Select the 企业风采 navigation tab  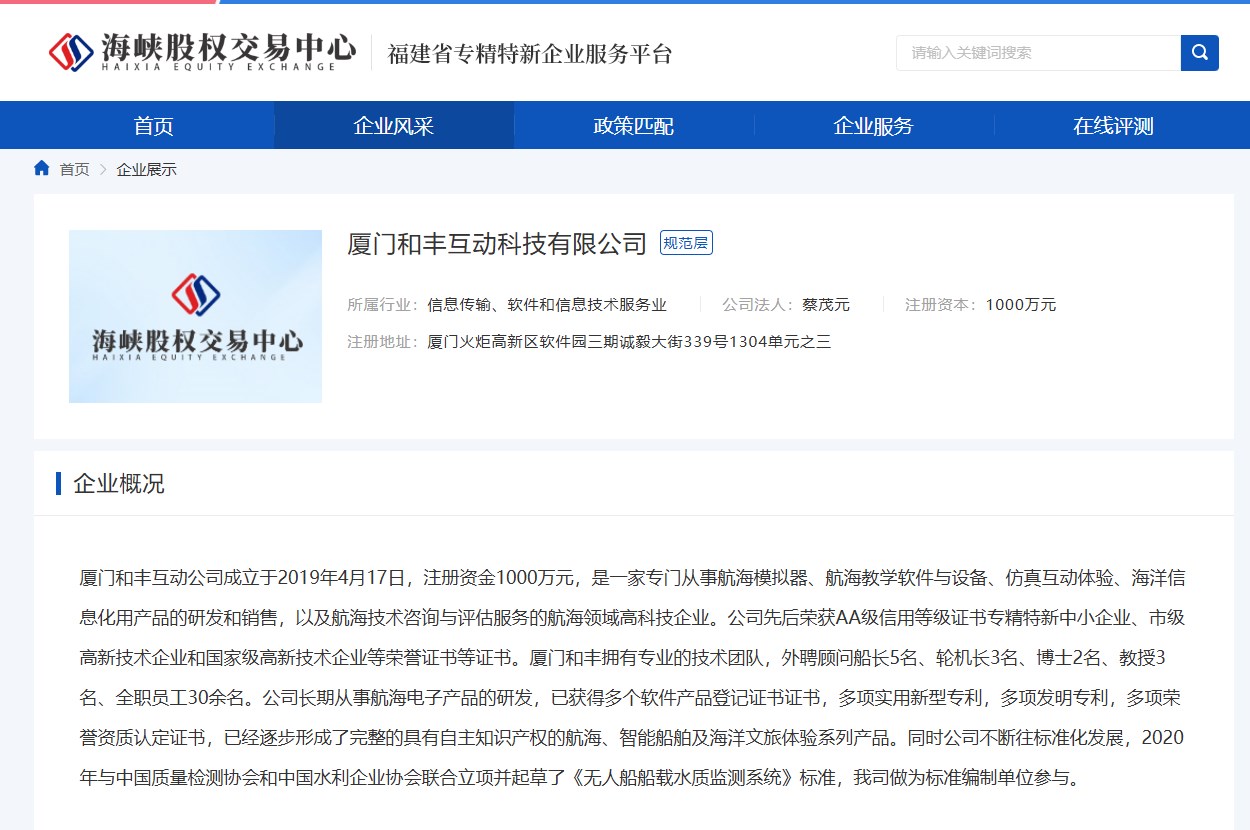(394, 126)
